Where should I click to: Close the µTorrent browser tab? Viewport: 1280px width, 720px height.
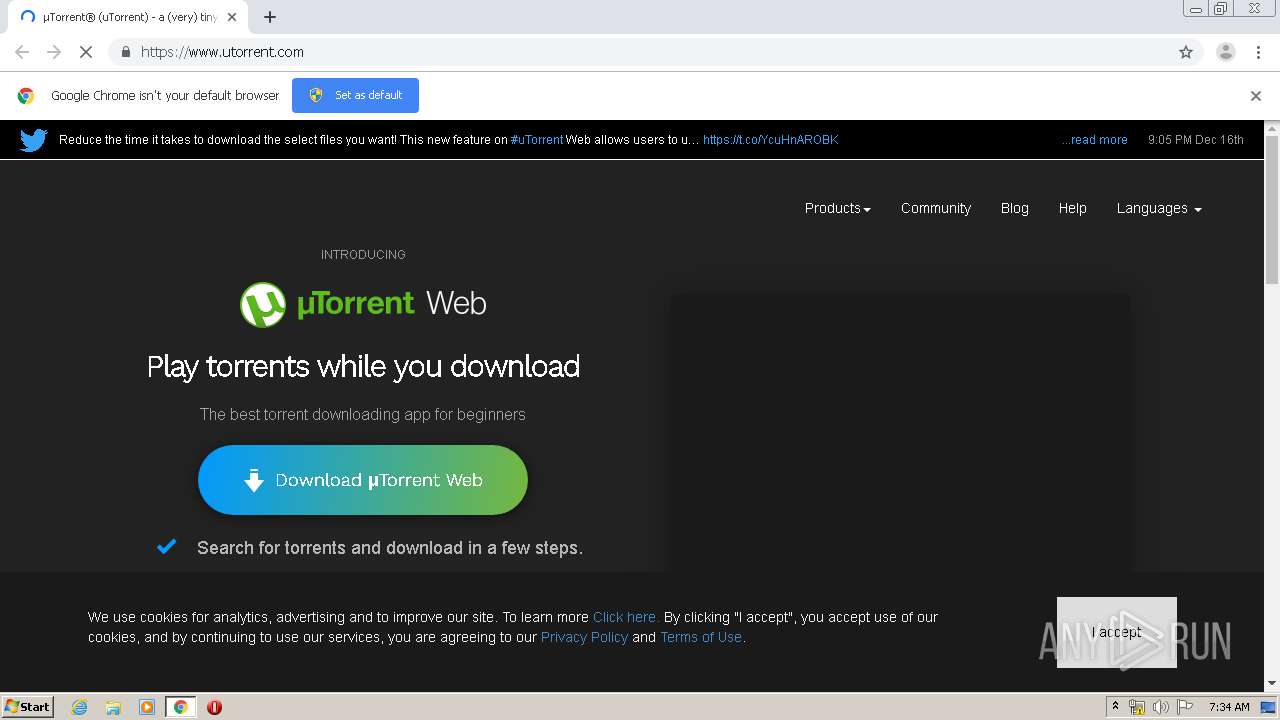coord(232,17)
